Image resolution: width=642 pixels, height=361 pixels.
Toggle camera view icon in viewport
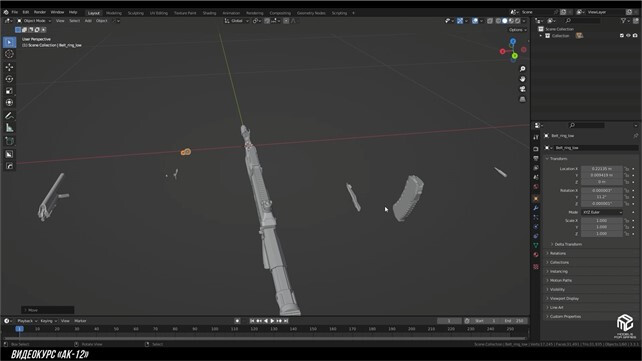(522, 89)
